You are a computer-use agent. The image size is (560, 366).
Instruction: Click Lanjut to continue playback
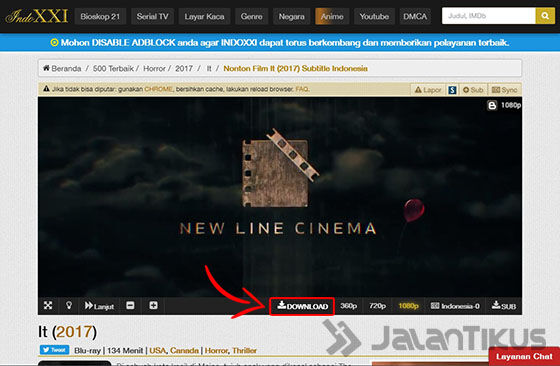(x=99, y=306)
